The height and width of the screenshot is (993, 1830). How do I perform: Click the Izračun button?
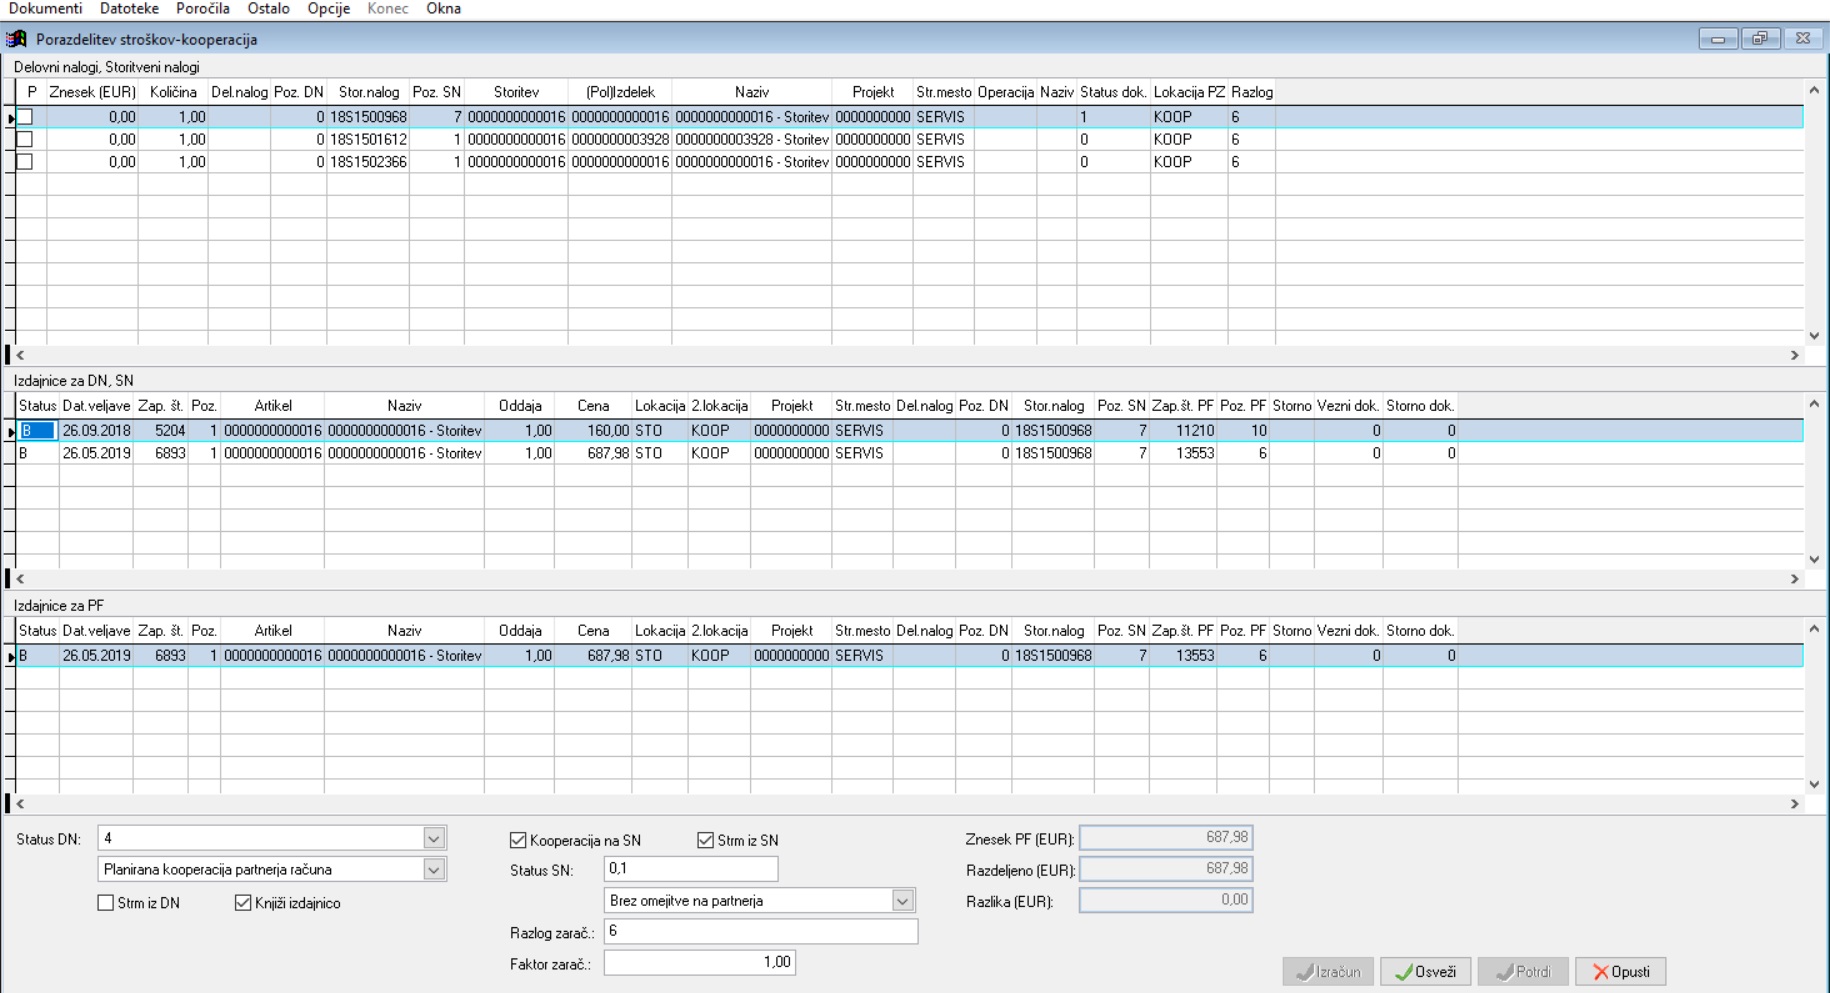tap(1328, 971)
